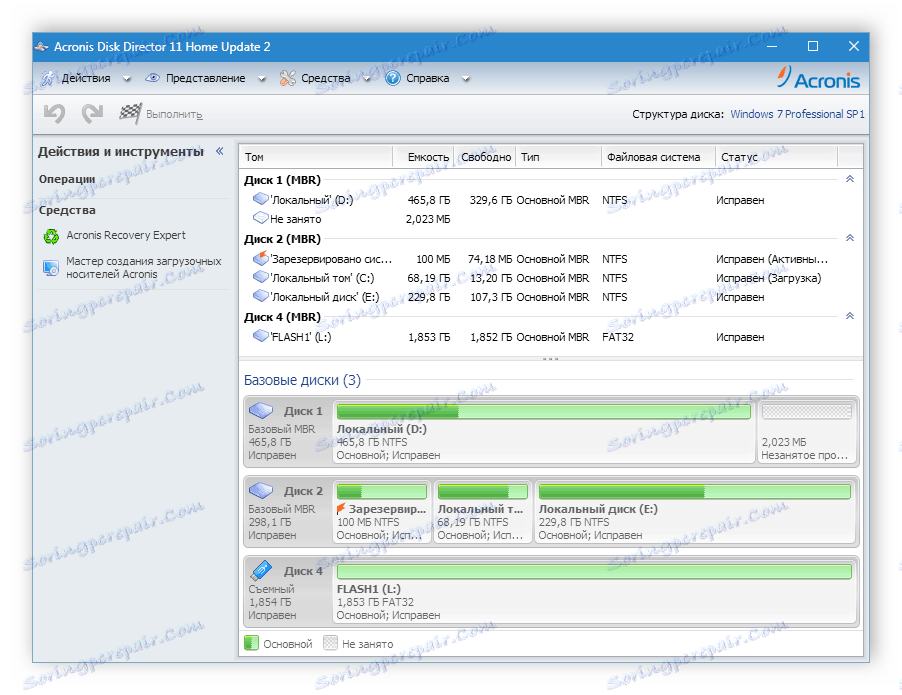Expand dropdown arrow next to Средства

[x=366, y=79]
